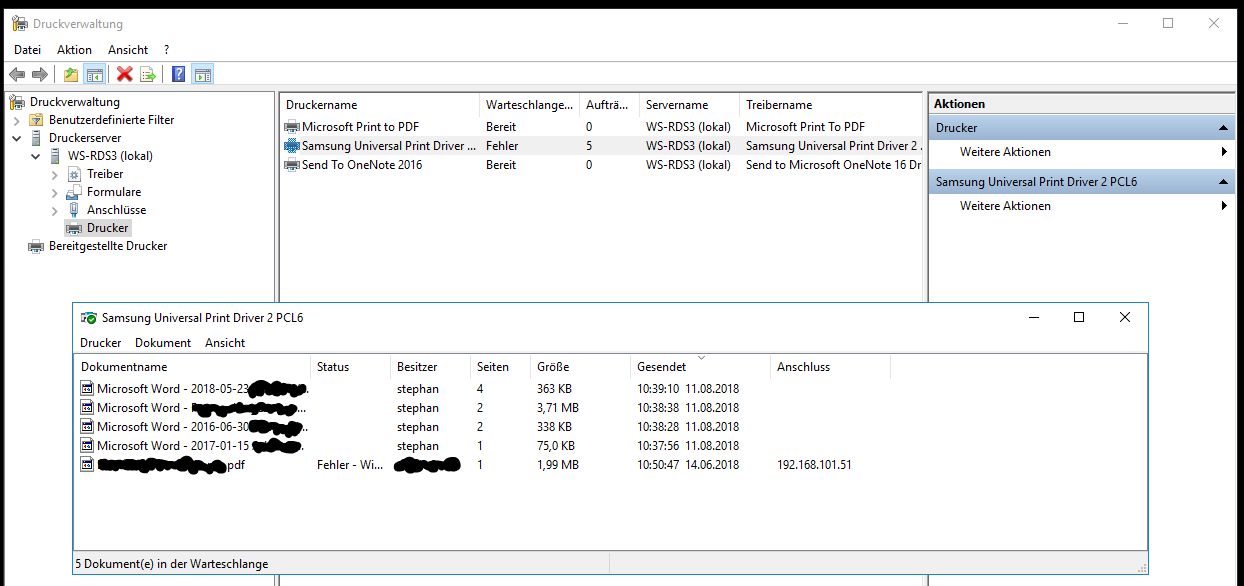The height and width of the screenshot is (586, 1244).
Task: Select the Drucker node label in tree
Action: [107, 228]
